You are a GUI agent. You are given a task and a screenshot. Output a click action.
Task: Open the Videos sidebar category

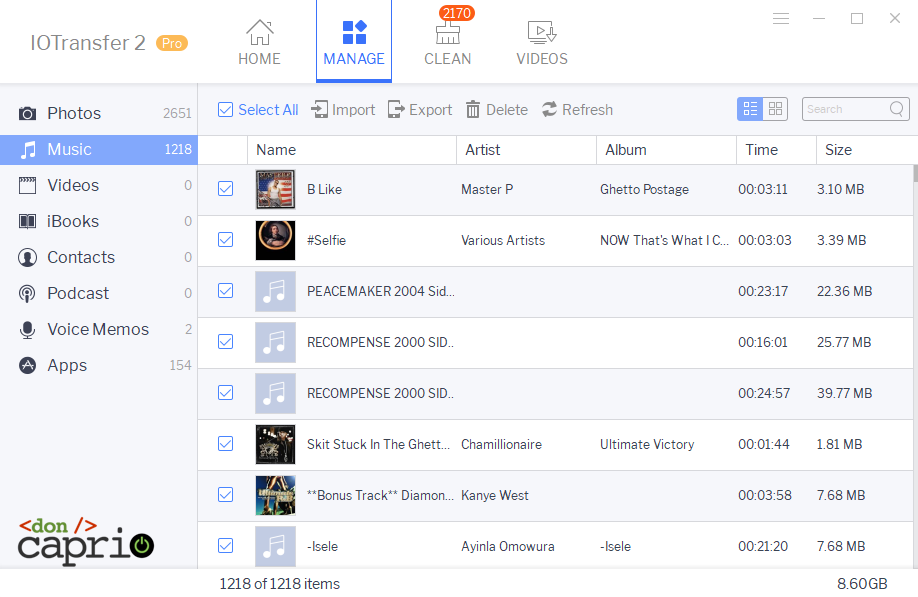coord(99,186)
